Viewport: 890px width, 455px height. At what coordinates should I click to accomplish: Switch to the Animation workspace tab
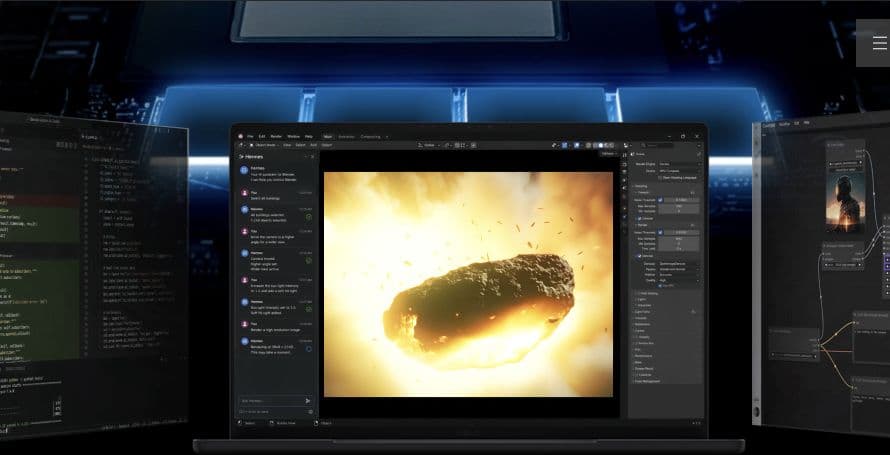tap(346, 137)
